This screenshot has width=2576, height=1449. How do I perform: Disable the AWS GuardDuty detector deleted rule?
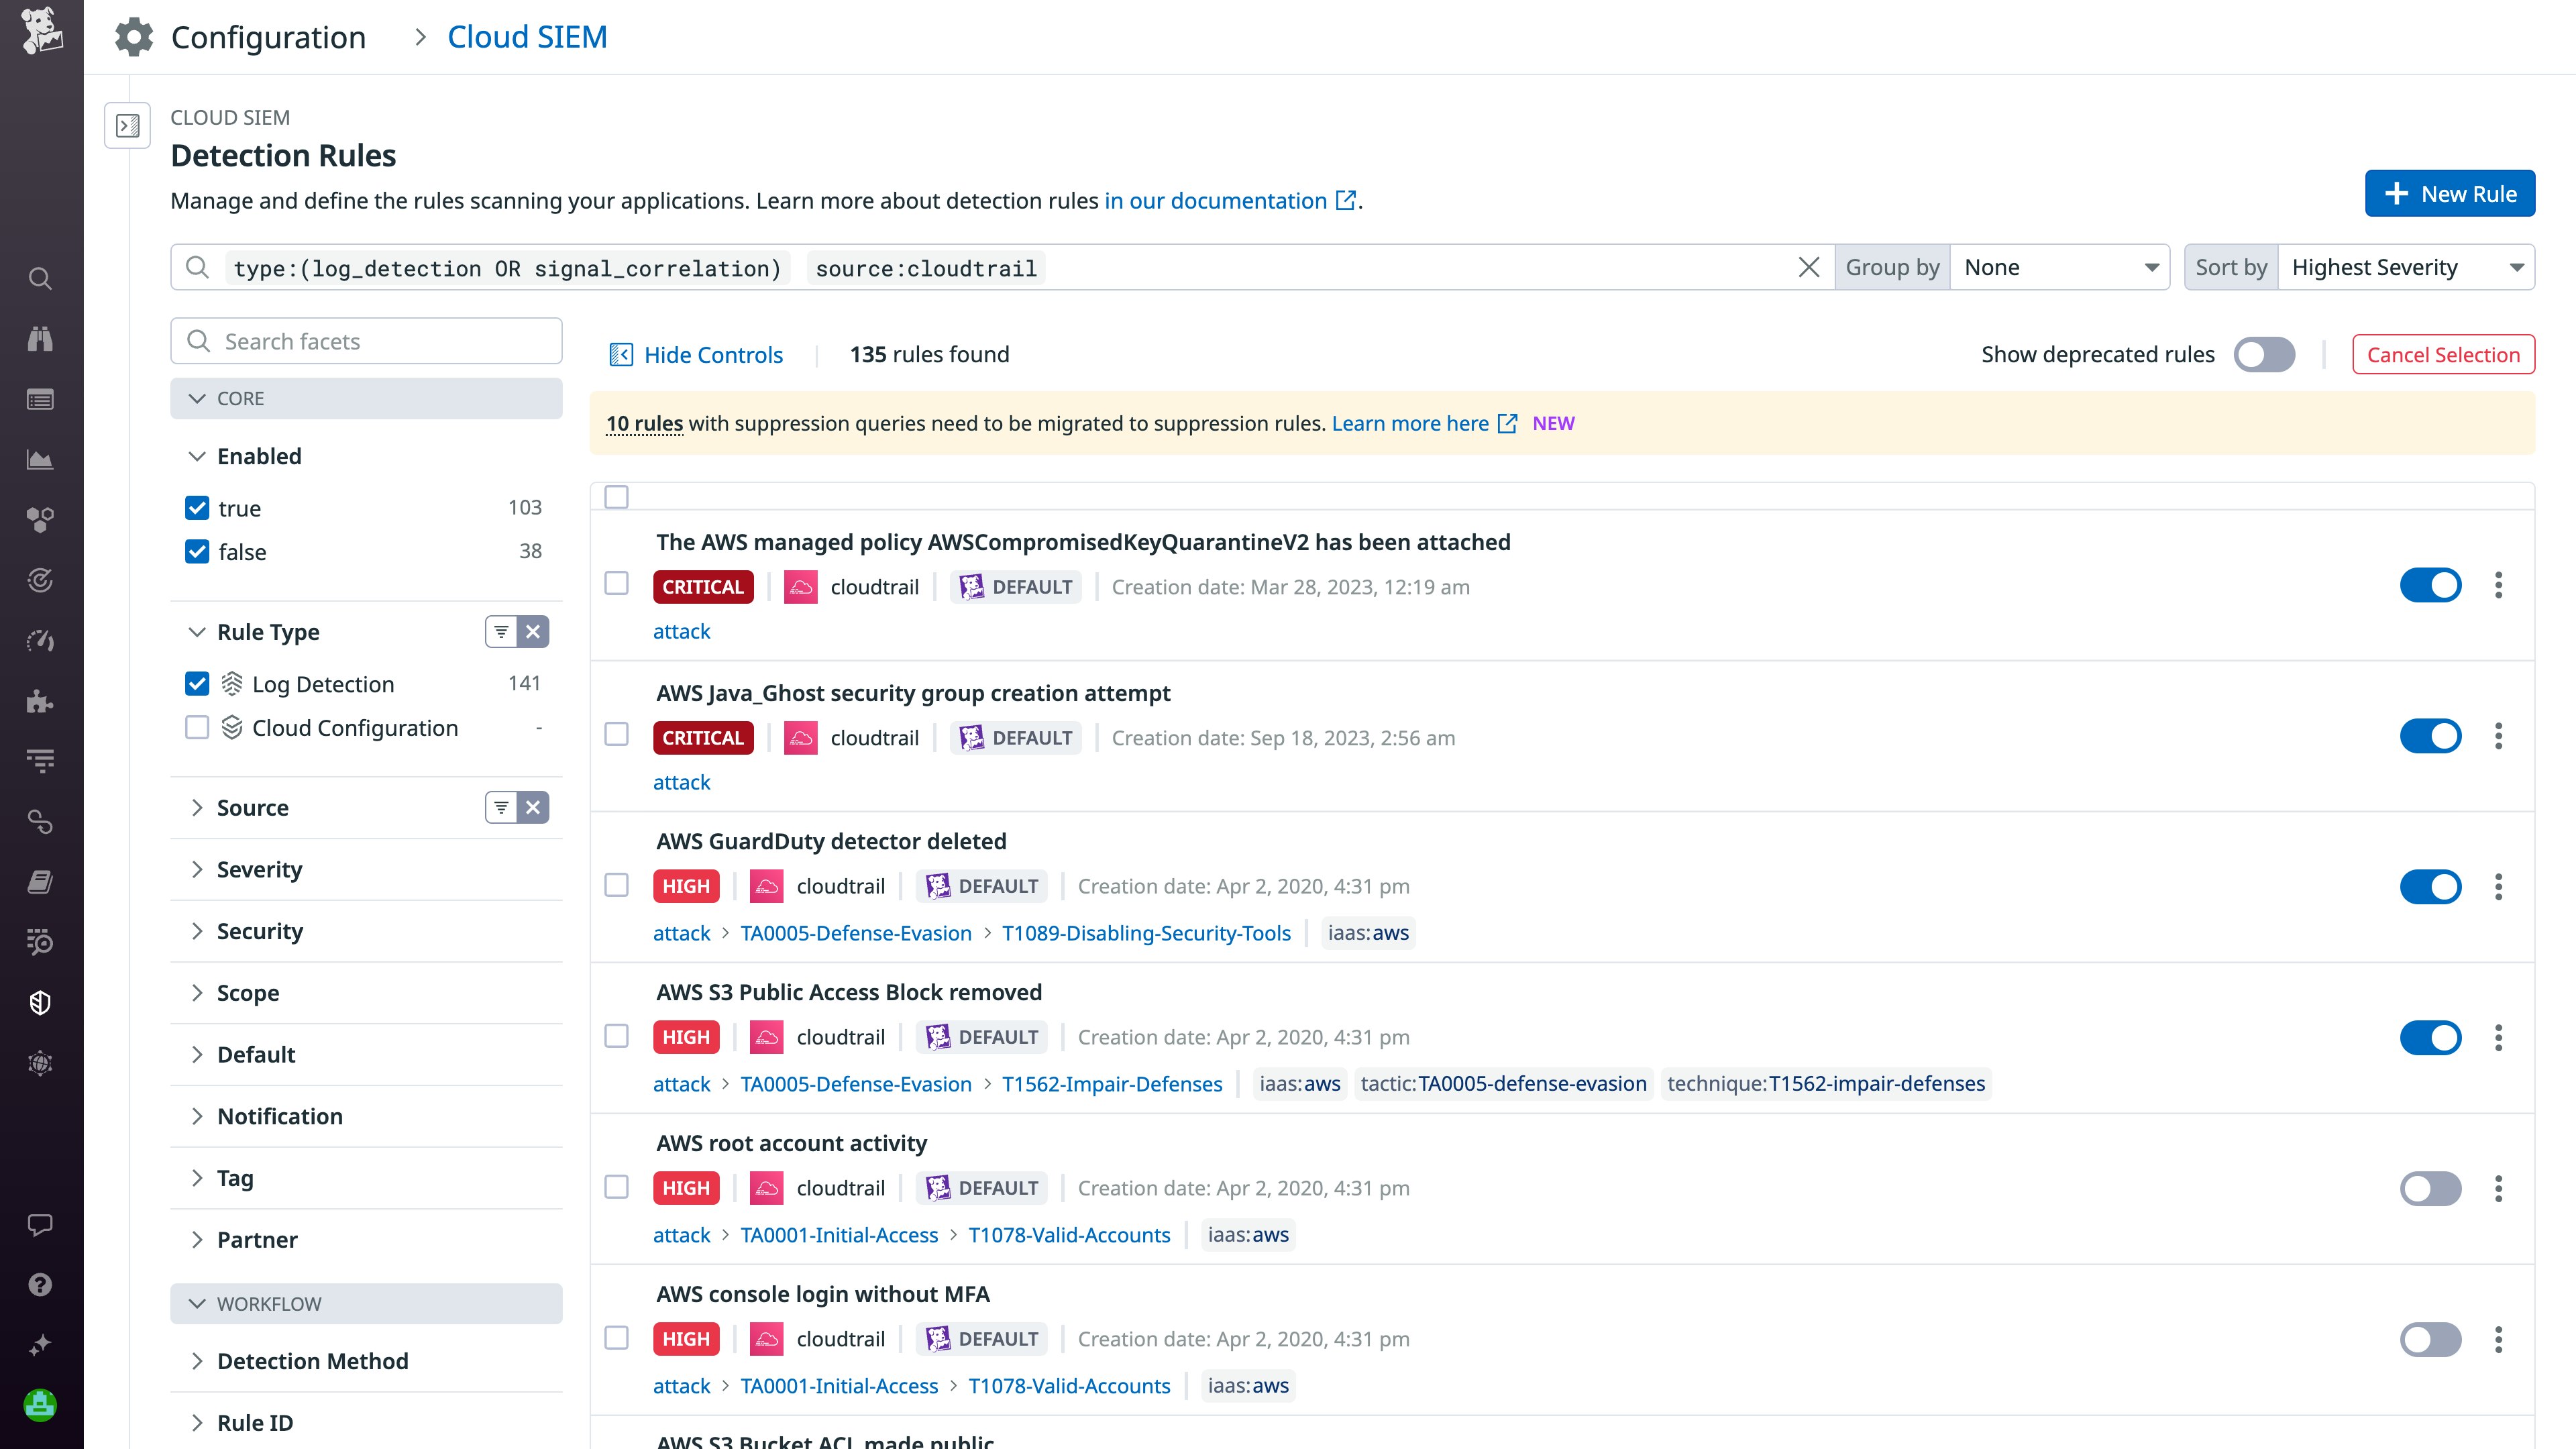coord(2431,886)
